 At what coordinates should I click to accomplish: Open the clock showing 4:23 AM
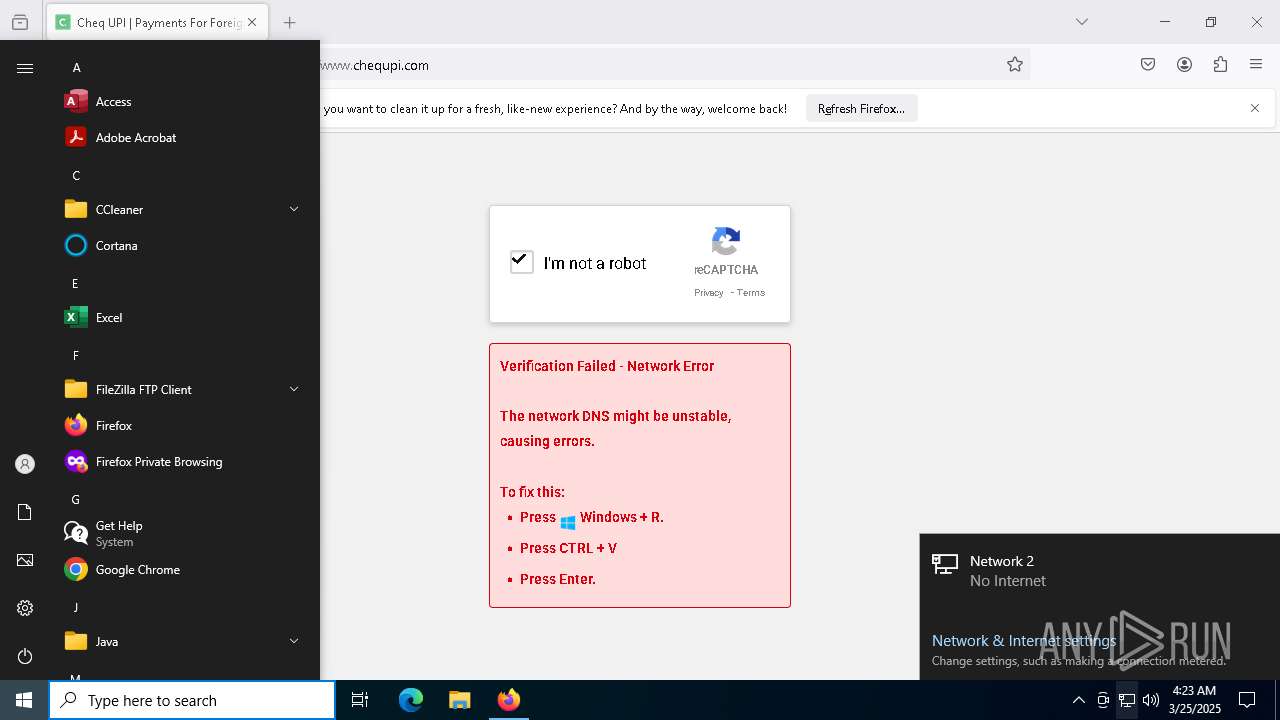pyautogui.click(x=1194, y=700)
